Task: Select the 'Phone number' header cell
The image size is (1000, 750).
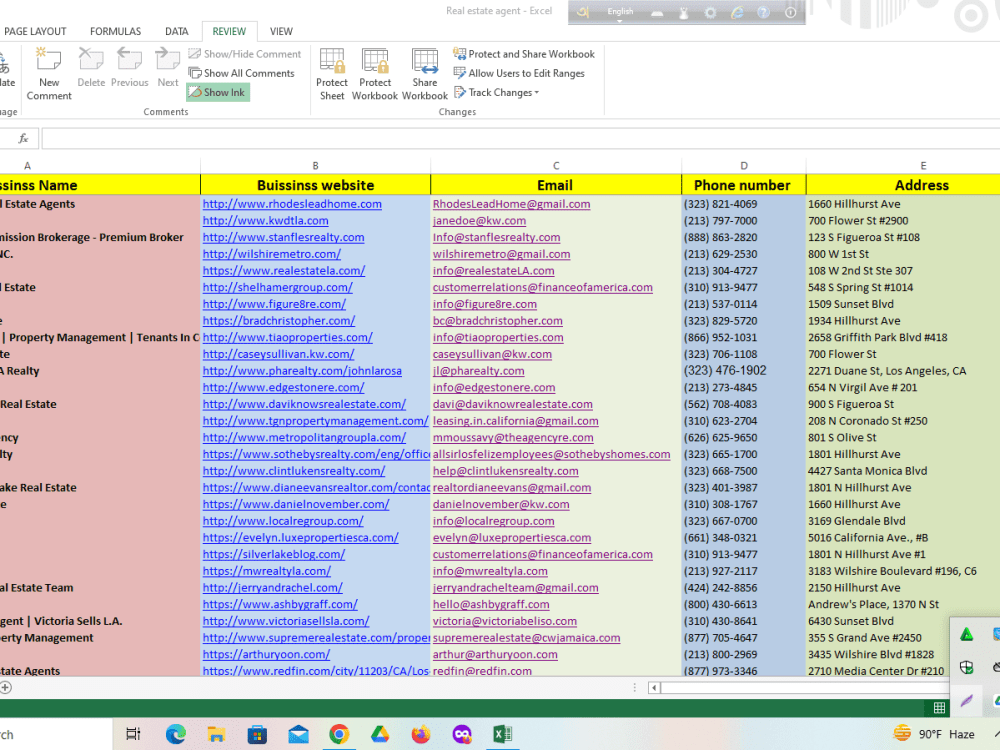Action: click(x=744, y=185)
